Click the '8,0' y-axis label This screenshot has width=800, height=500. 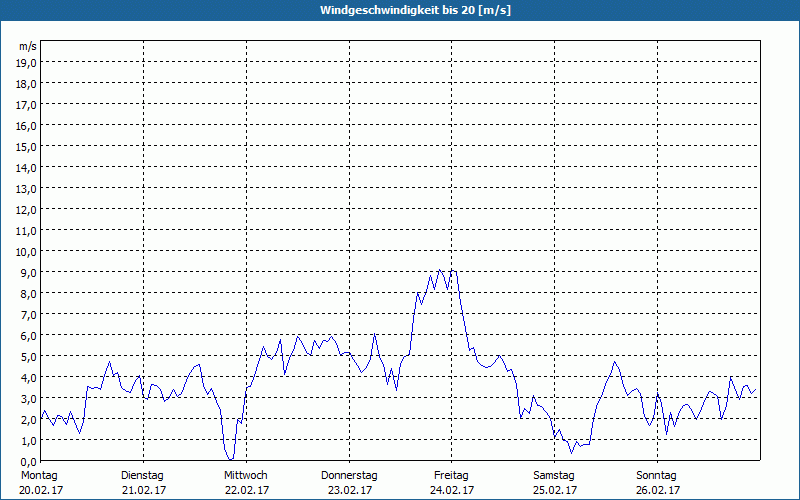(29, 294)
